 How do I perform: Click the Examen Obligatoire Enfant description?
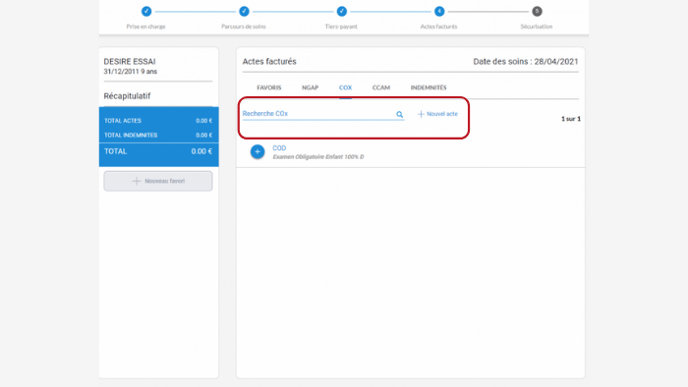coord(318,157)
